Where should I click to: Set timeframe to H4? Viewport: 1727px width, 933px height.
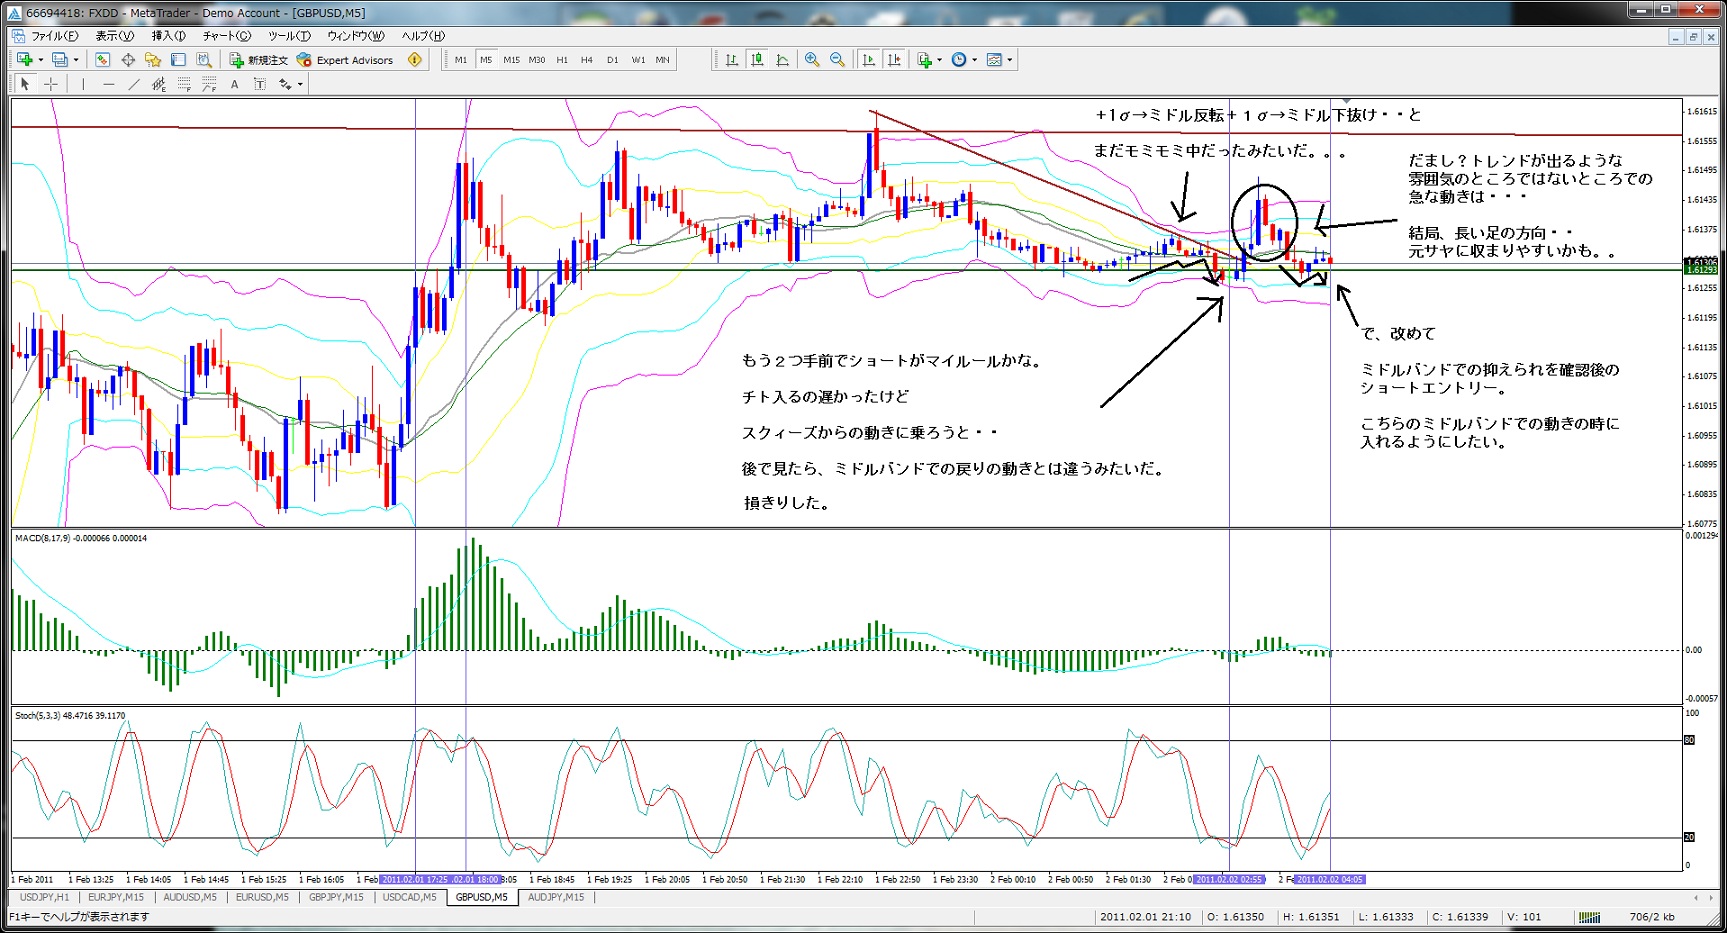tap(587, 60)
